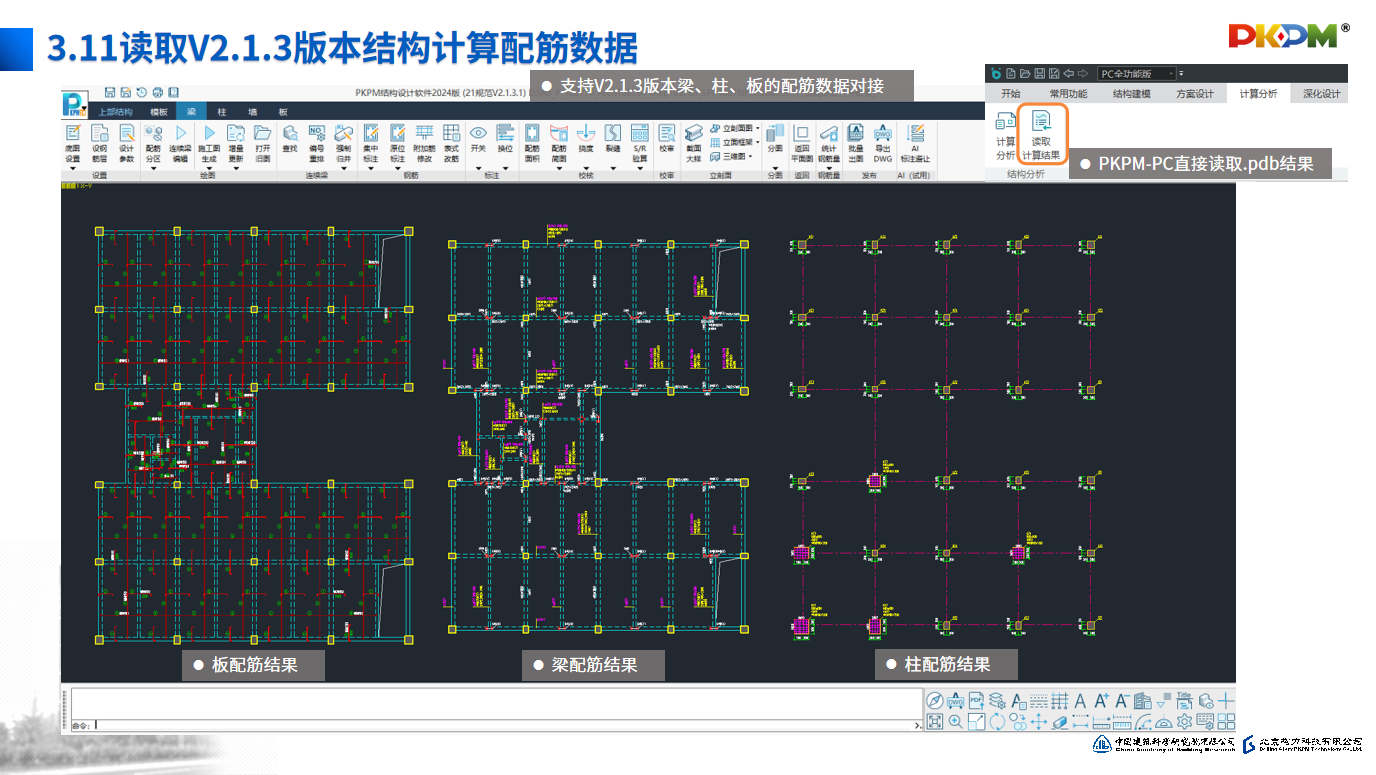The height and width of the screenshot is (775, 1376).
Task: Click the eraser icon in bottom toolbar
Action: [x=1060, y=721]
